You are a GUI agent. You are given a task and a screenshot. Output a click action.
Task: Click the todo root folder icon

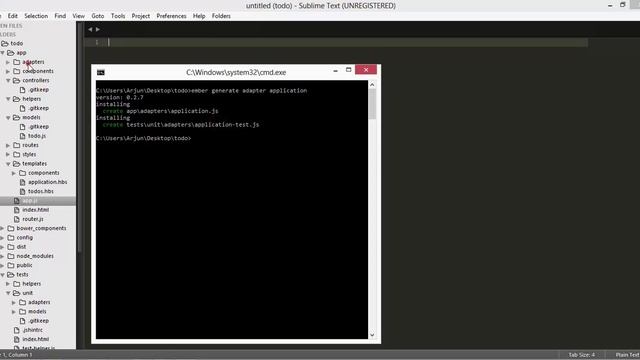coord(5,43)
